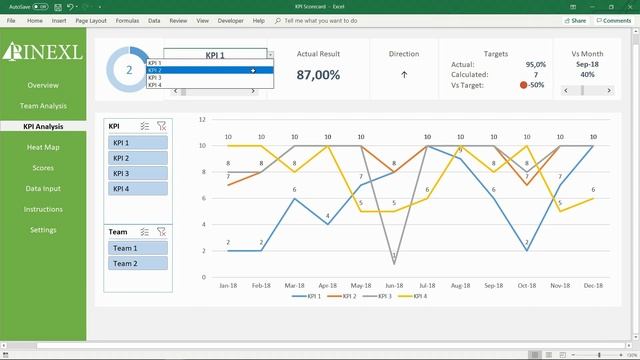Open the Review tab
The image size is (640, 360).
(178, 20)
